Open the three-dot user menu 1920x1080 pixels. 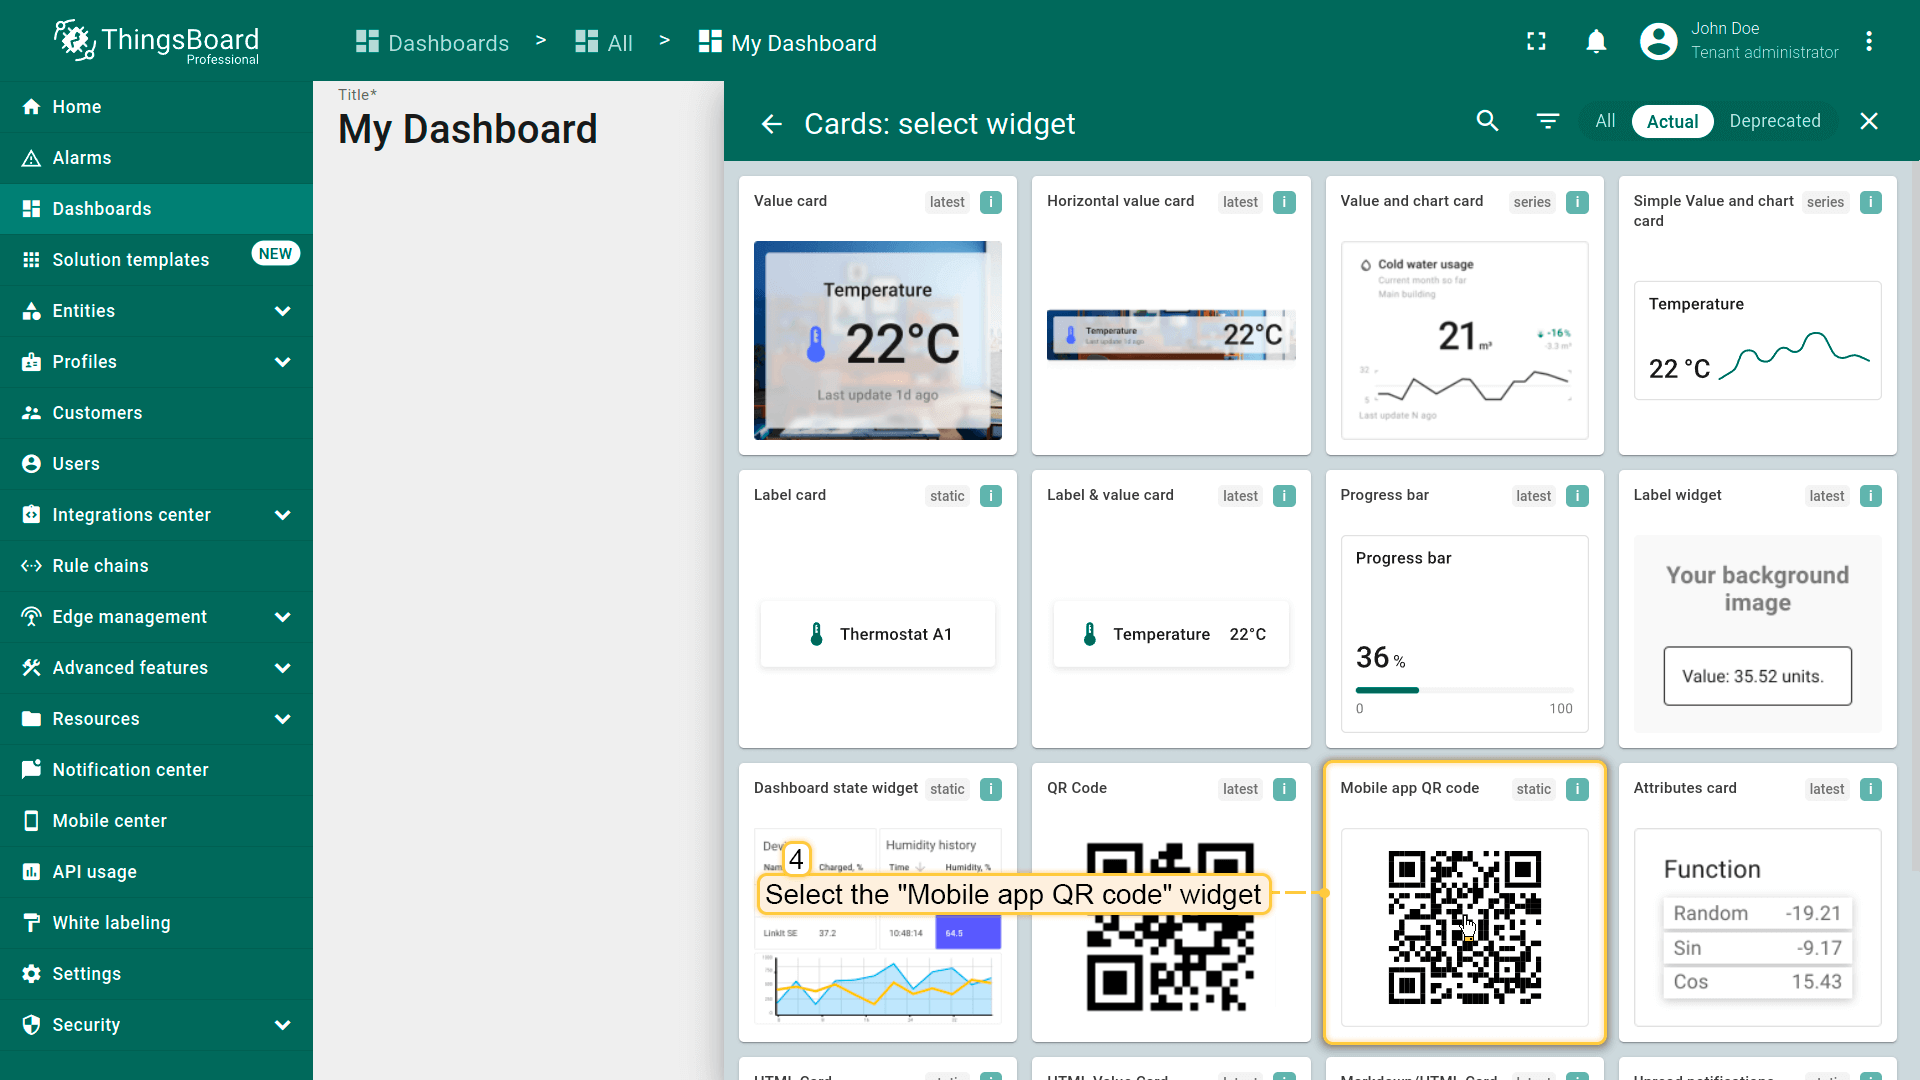click(1868, 41)
